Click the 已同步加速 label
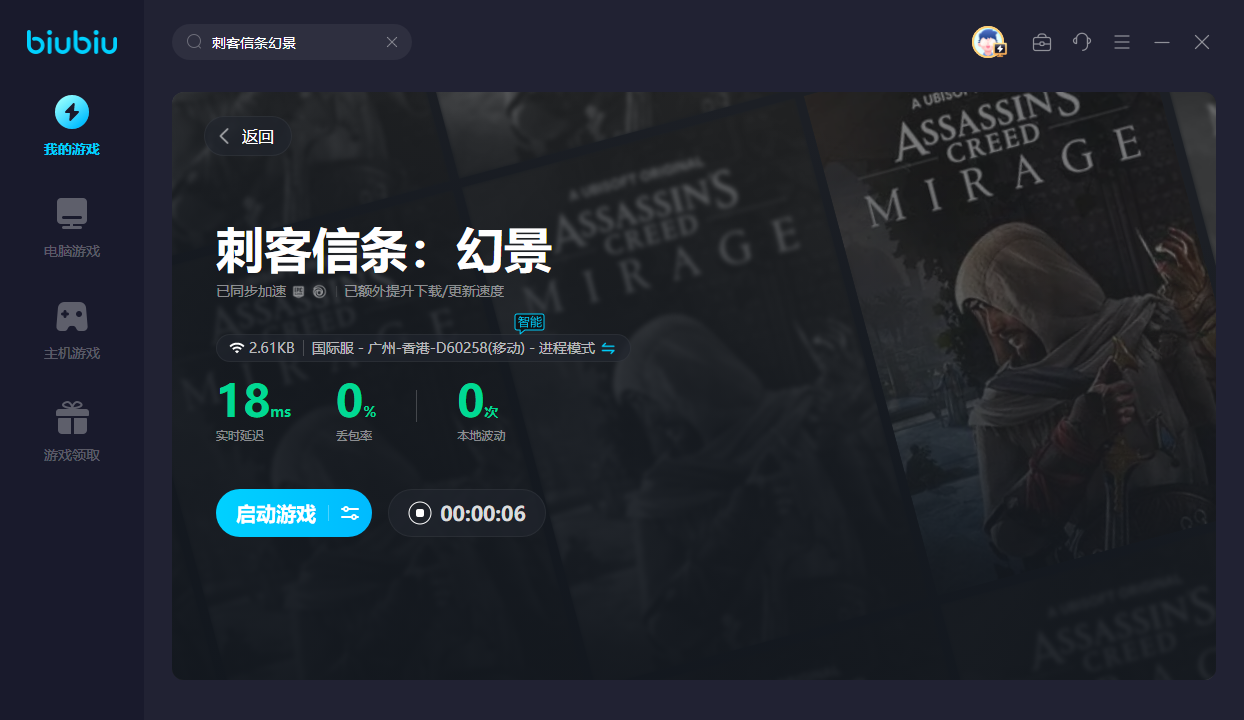1244x720 pixels. point(251,292)
